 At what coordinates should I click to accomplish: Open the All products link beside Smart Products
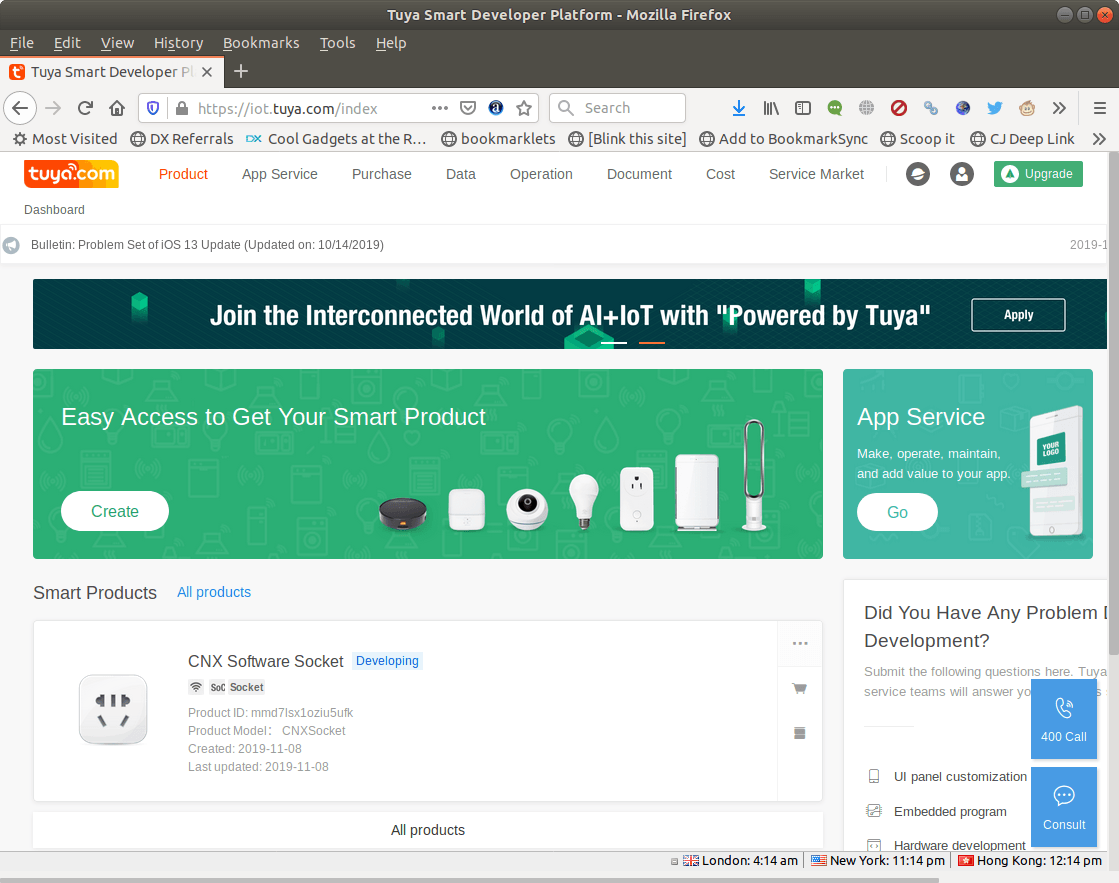(214, 592)
